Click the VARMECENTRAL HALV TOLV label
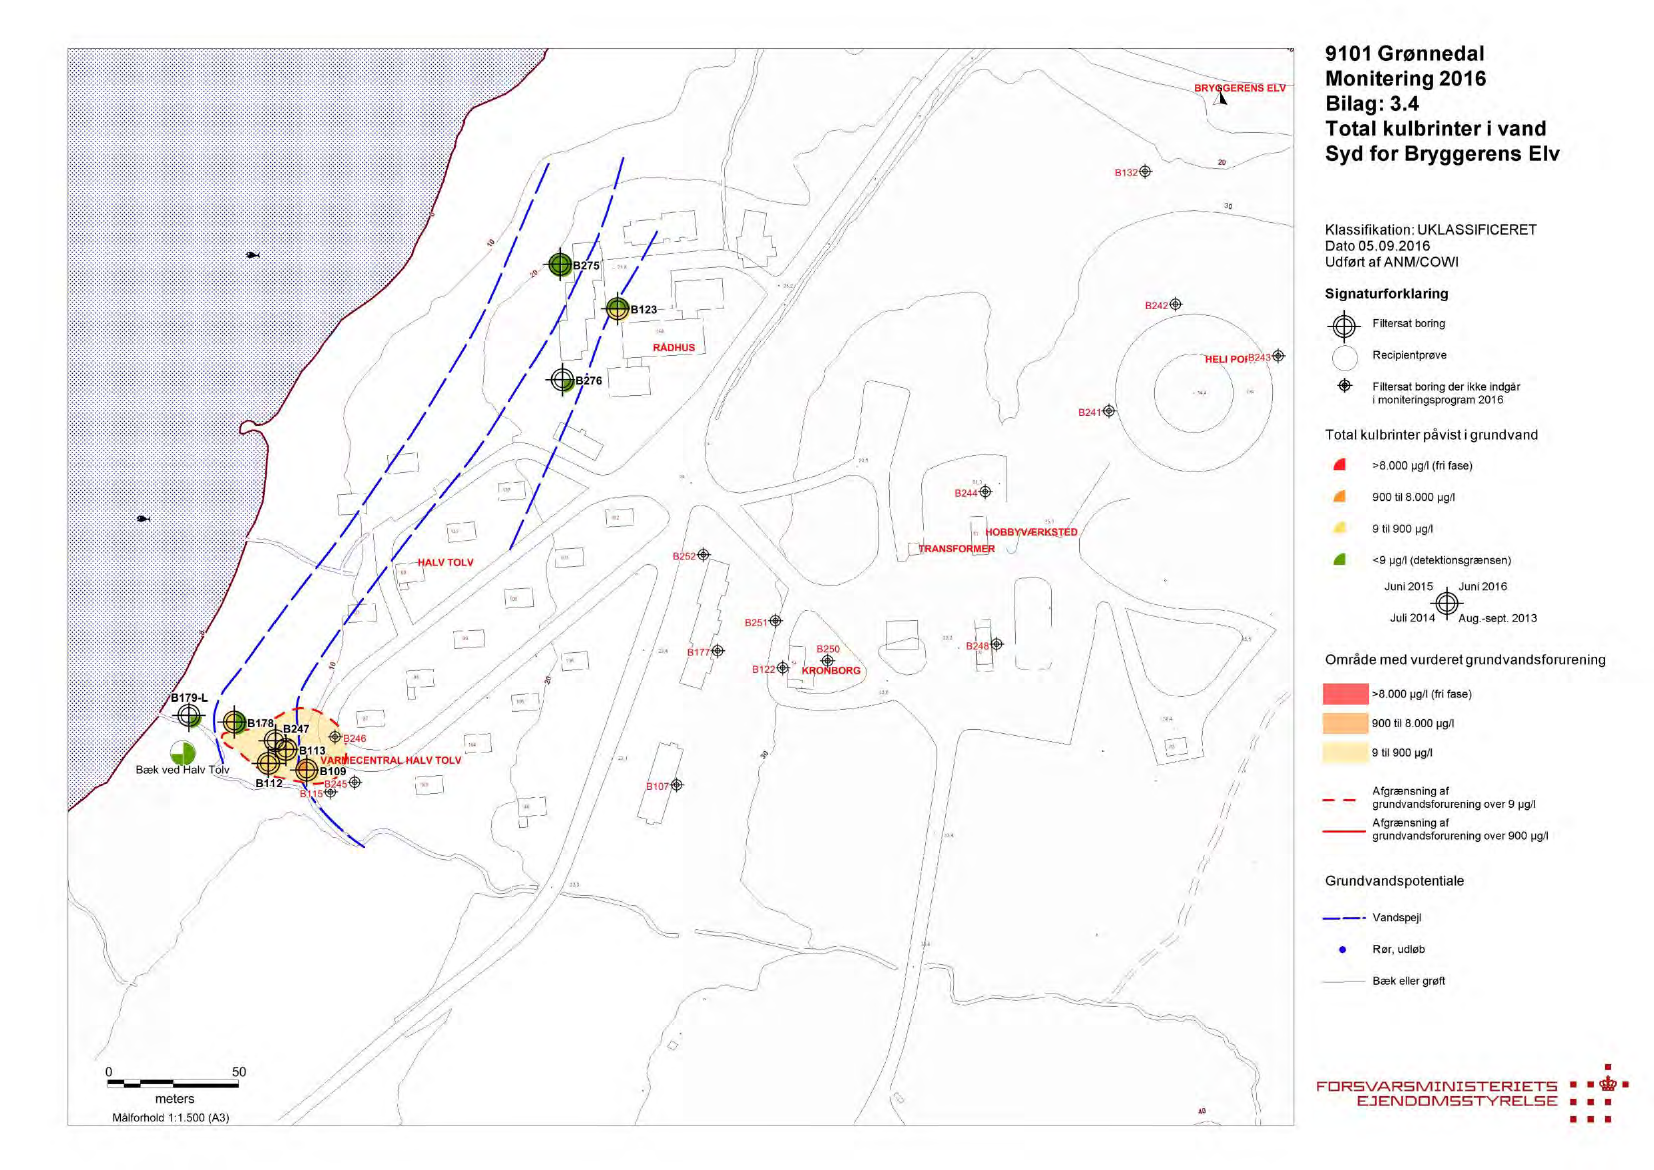Image resolution: width=1654 pixels, height=1170 pixels. click(391, 761)
